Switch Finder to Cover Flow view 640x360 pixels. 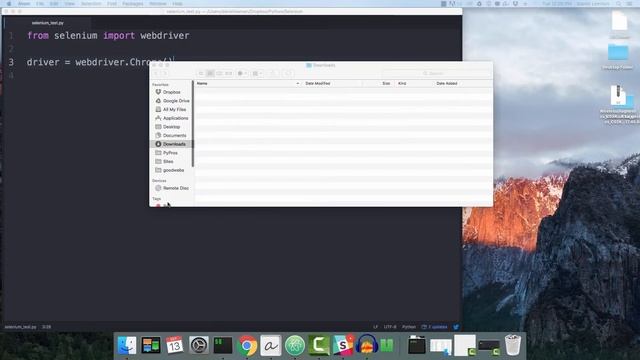pyautogui.click(x=229, y=73)
